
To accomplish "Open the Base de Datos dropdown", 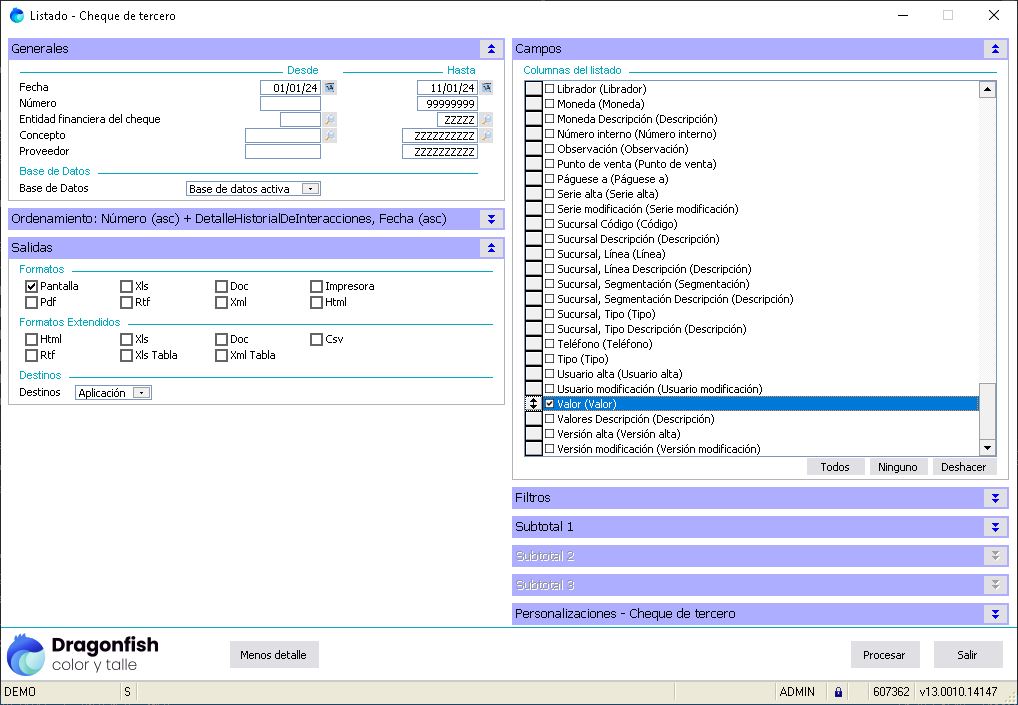I will 311,189.
